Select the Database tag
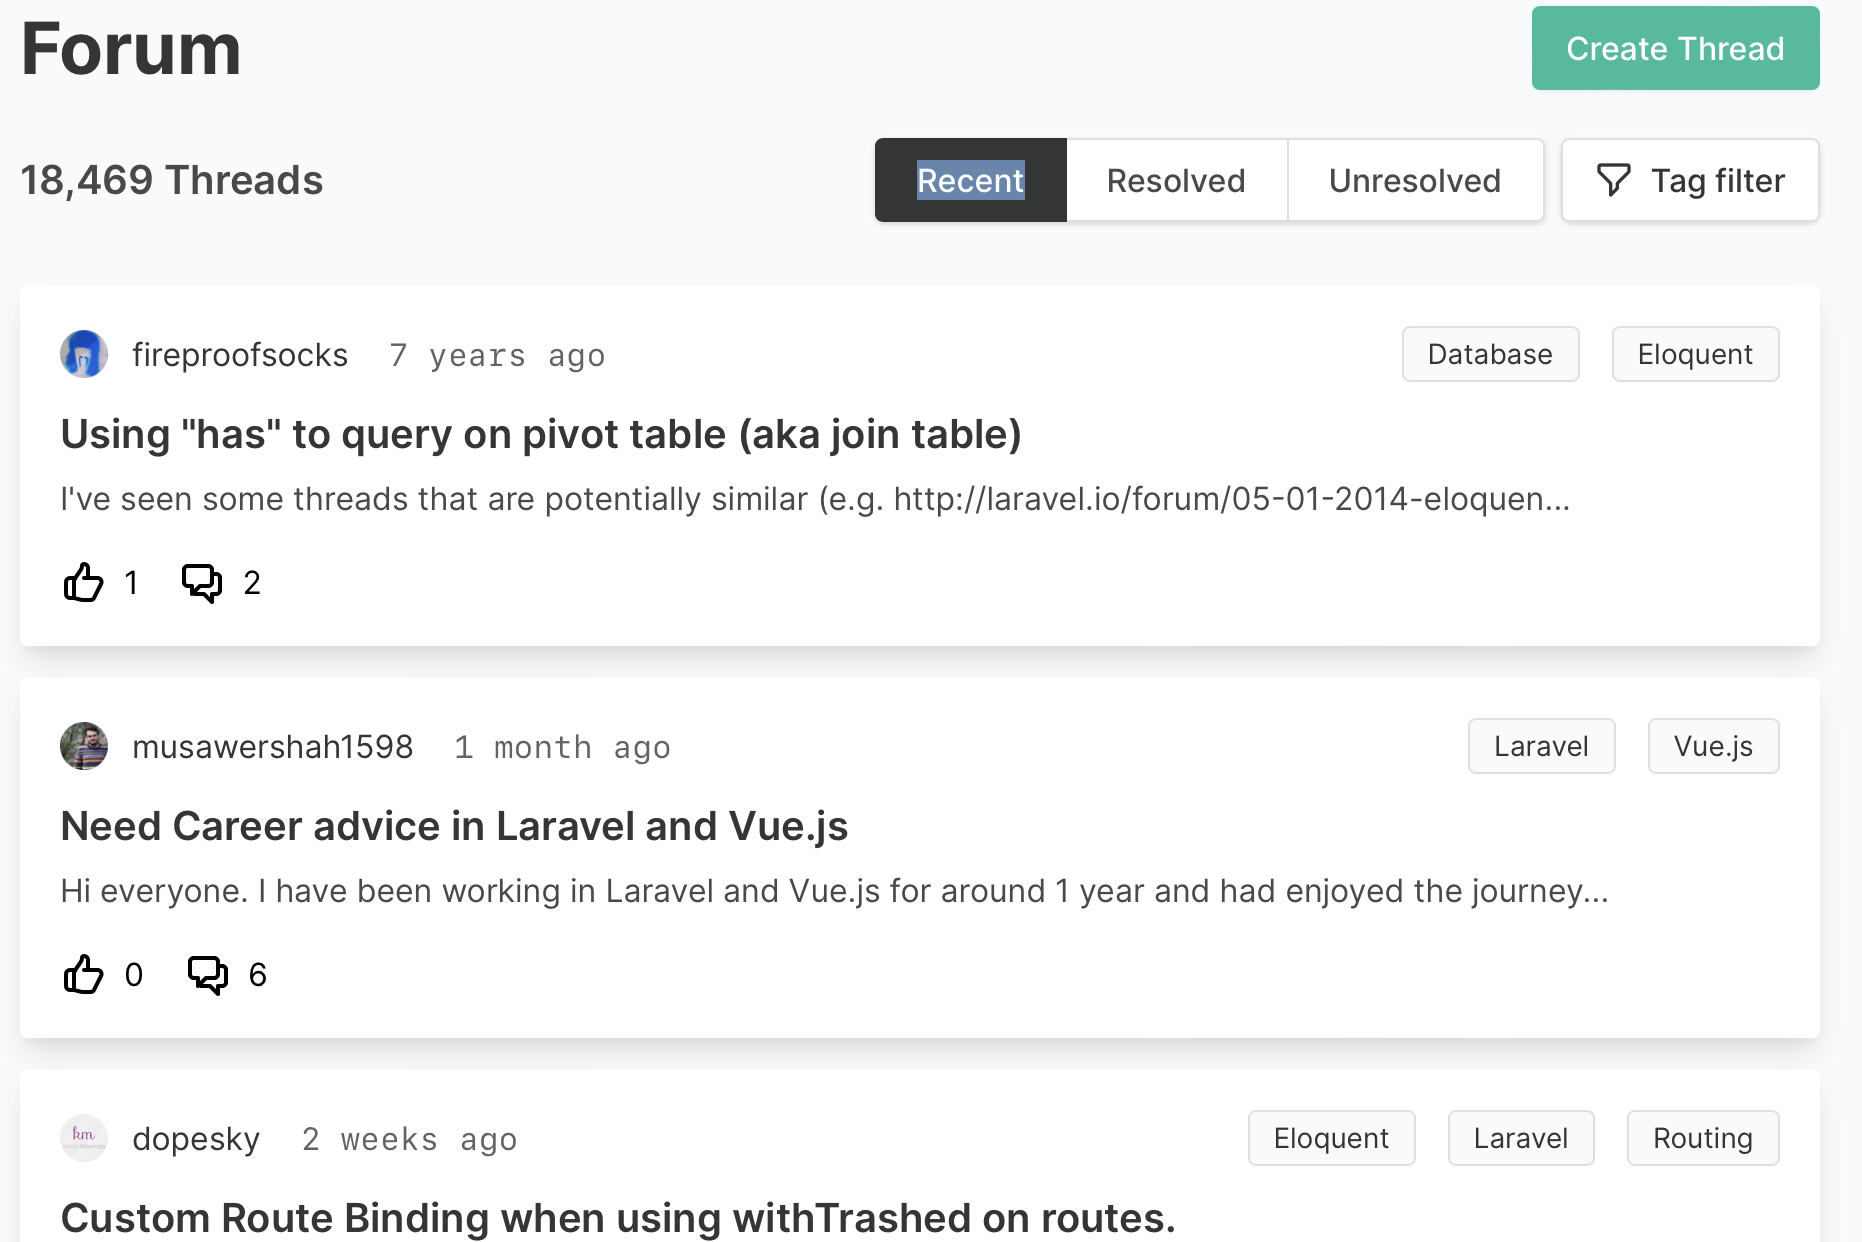This screenshot has width=1862, height=1242. point(1490,354)
